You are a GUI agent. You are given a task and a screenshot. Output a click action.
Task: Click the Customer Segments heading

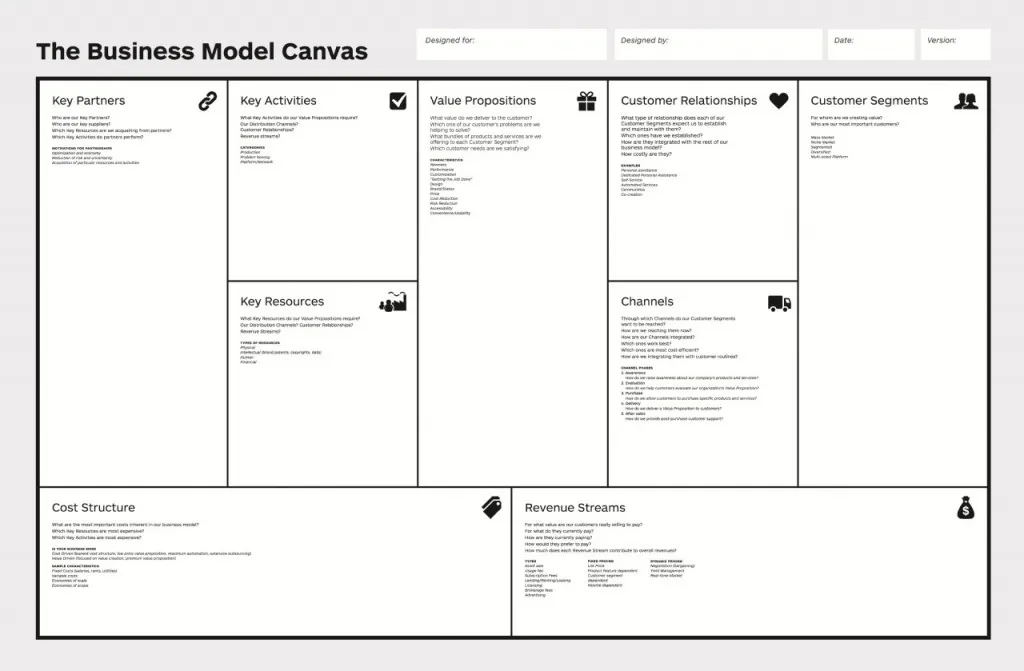point(869,100)
